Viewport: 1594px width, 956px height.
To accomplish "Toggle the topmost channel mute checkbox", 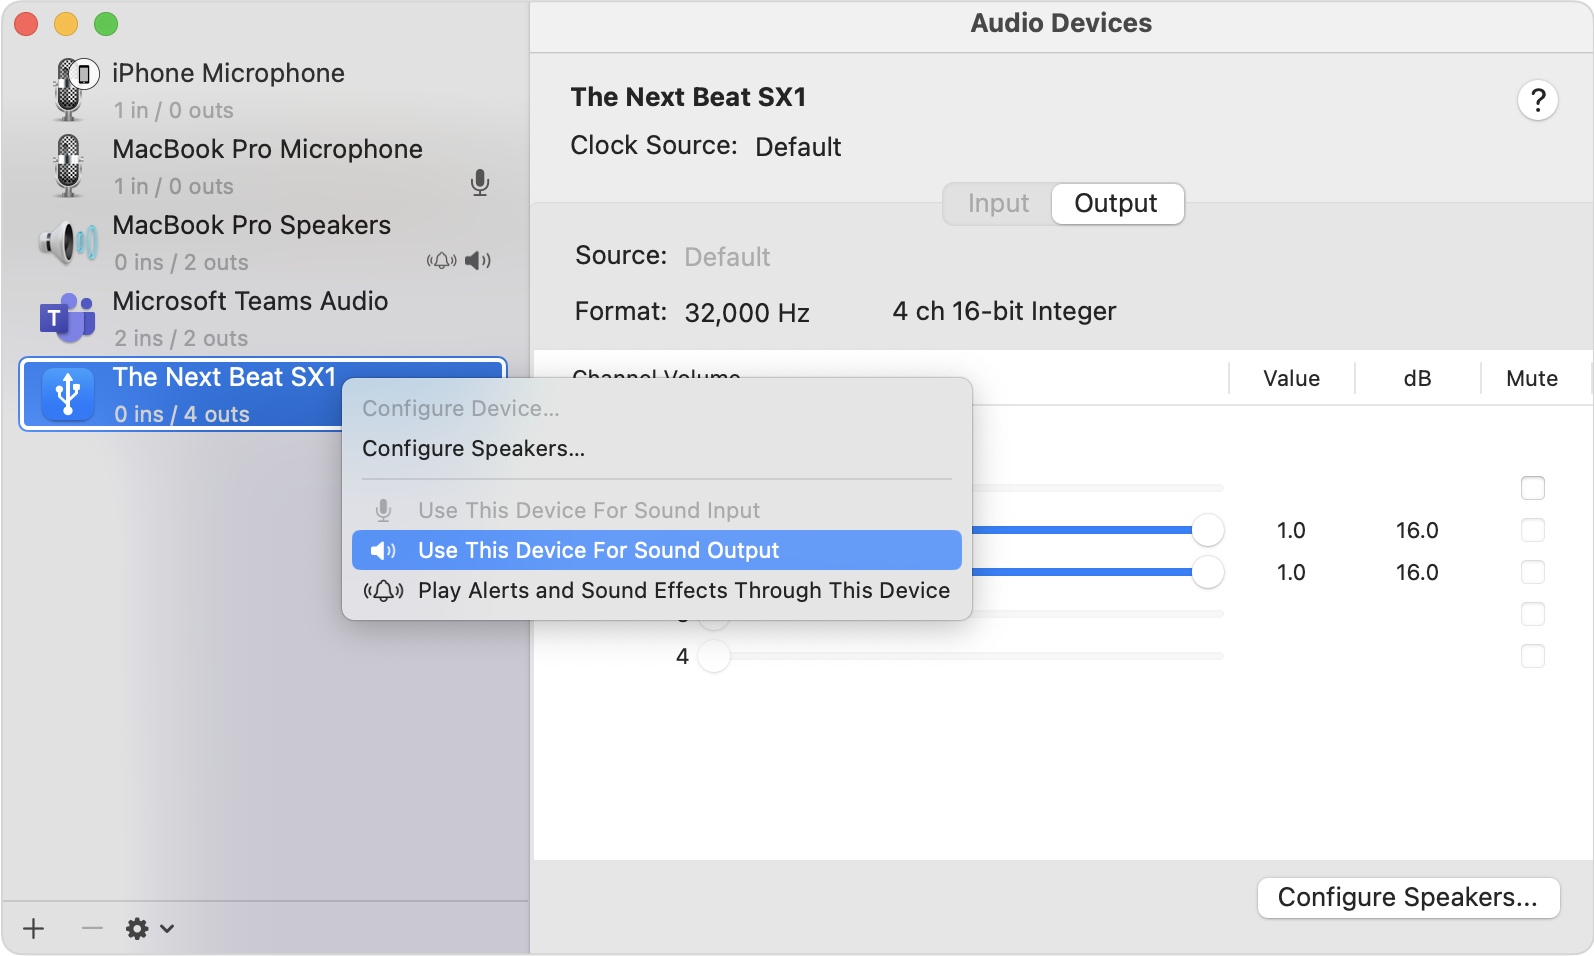I will coord(1533,488).
